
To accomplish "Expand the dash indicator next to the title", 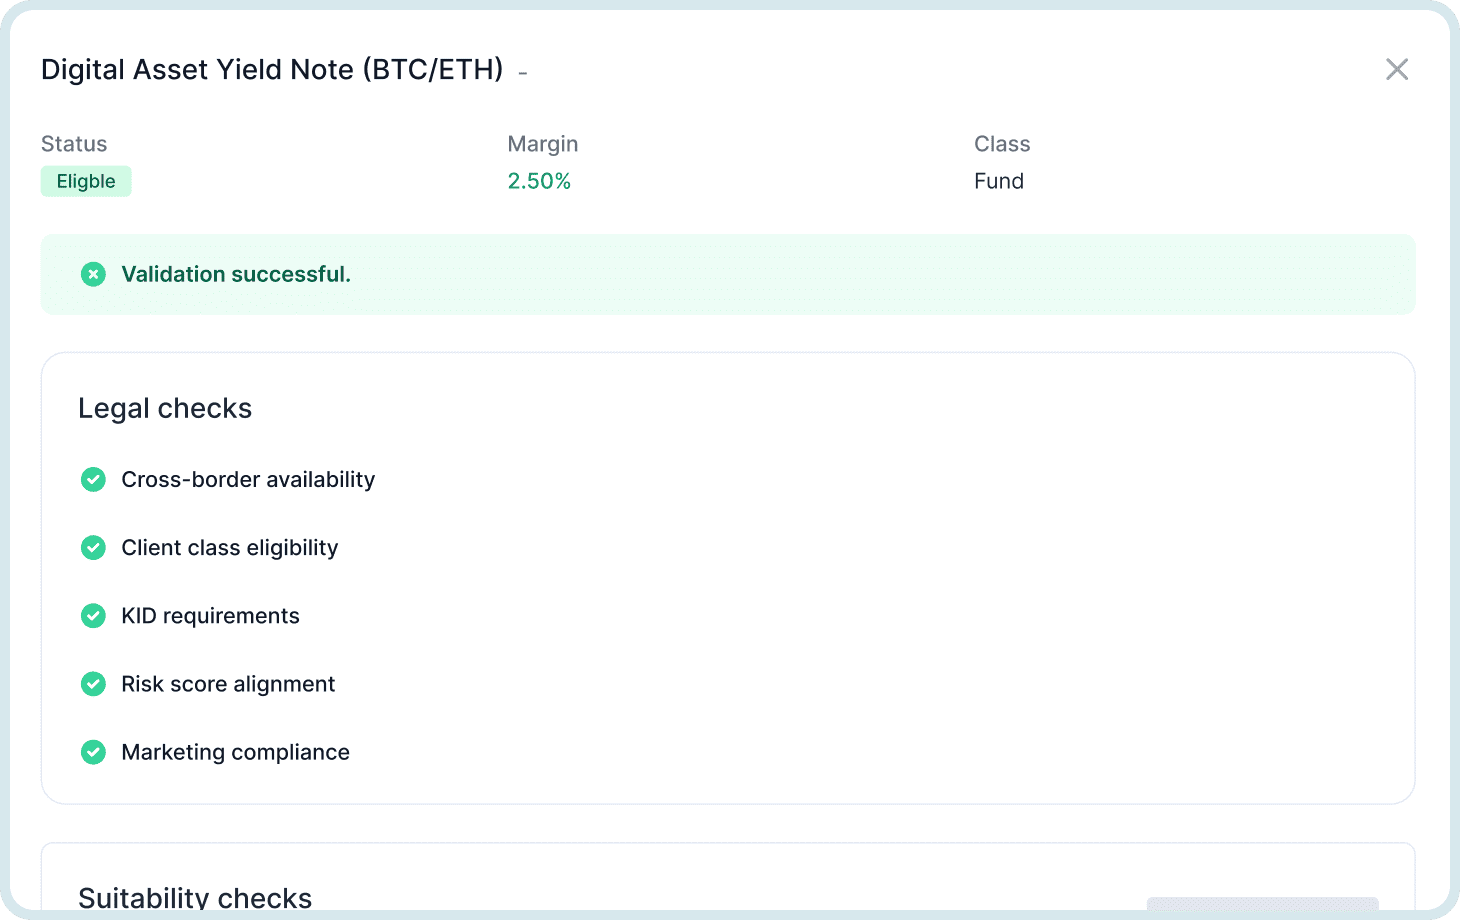I will (523, 73).
